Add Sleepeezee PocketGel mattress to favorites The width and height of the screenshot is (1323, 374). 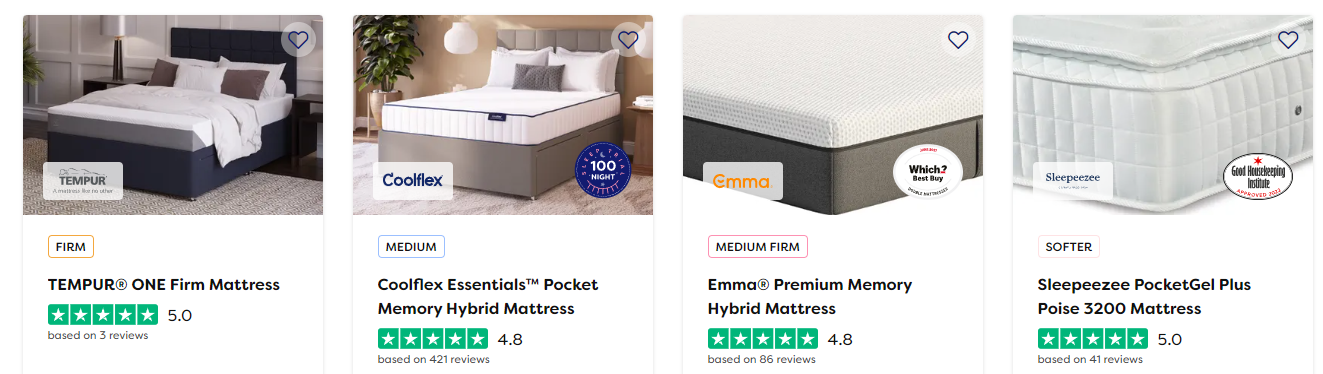coord(1287,40)
